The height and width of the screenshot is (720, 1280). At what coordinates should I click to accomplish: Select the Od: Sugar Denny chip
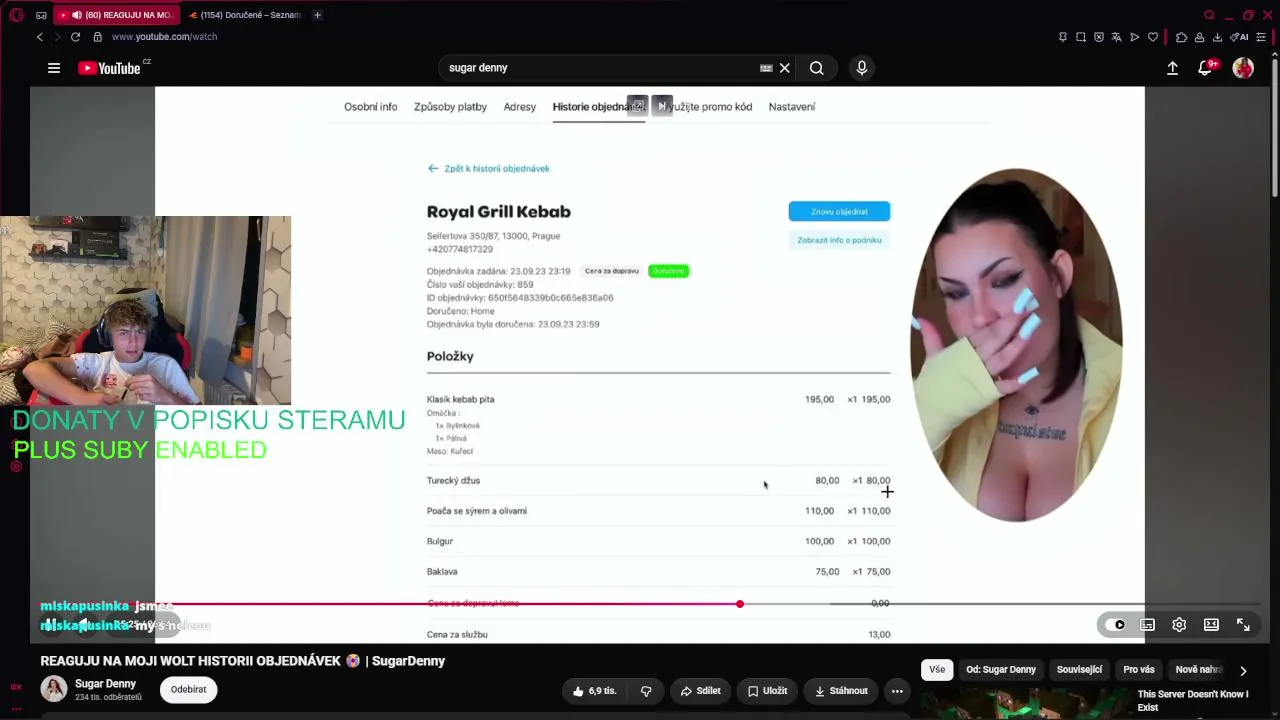click(x=1001, y=670)
